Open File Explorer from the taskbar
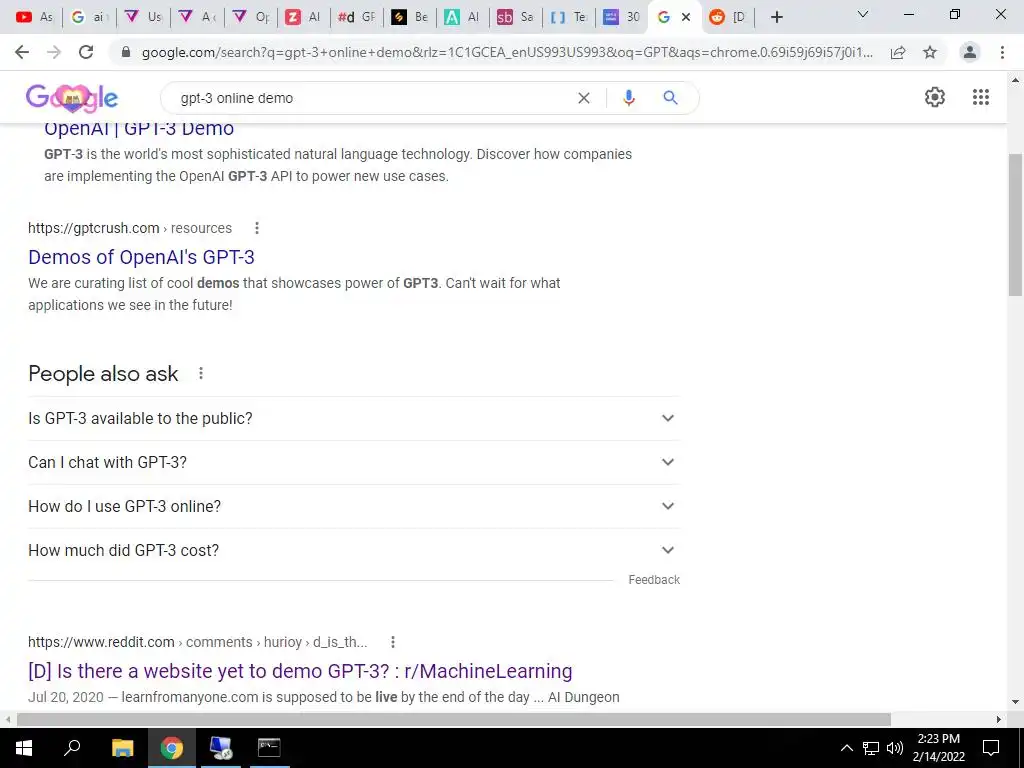This screenshot has width=1024, height=768. tap(122, 748)
